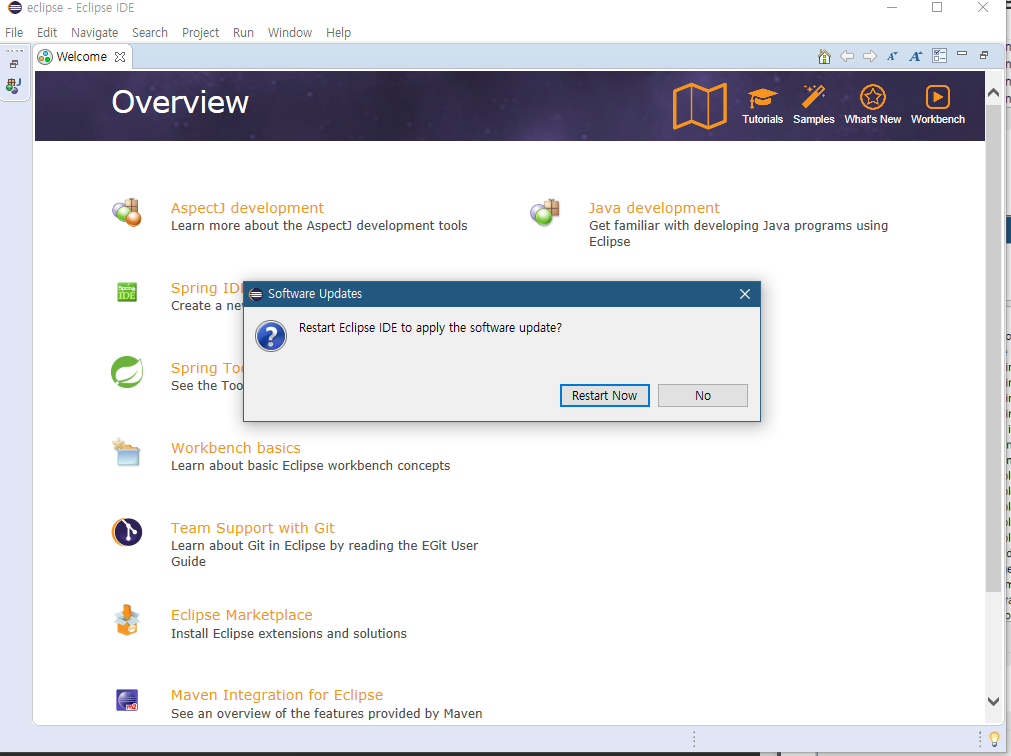The width and height of the screenshot is (1011, 756).
Task: Click the Git team support icon
Action: pos(126,532)
